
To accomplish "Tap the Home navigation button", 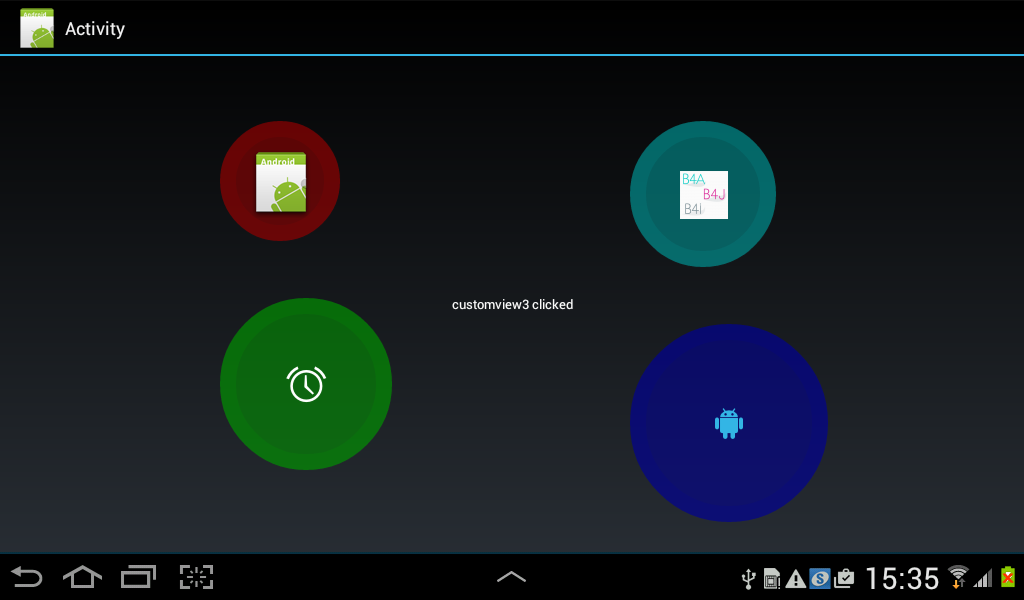I will 82,577.
